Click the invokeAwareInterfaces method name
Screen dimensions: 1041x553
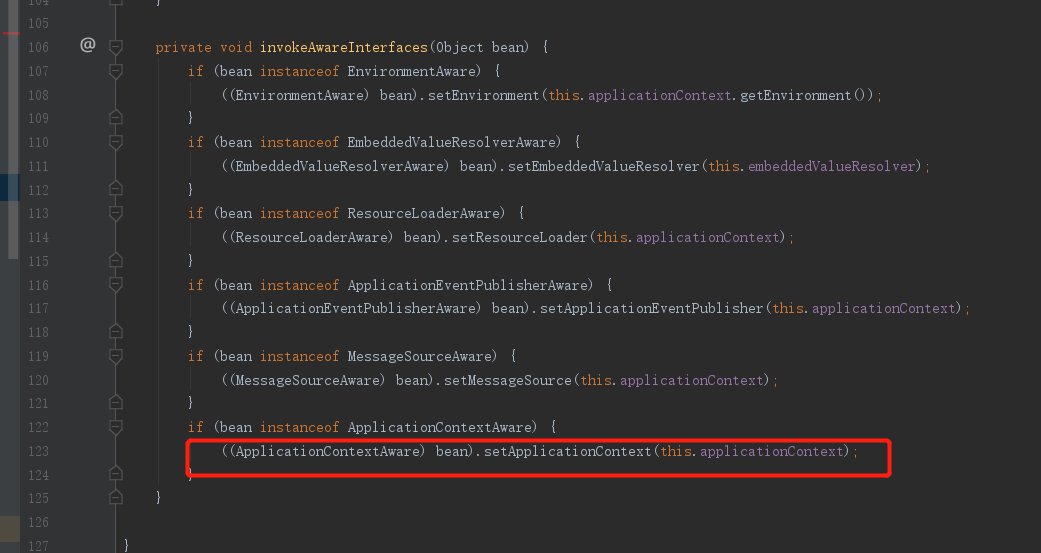click(x=344, y=47)
